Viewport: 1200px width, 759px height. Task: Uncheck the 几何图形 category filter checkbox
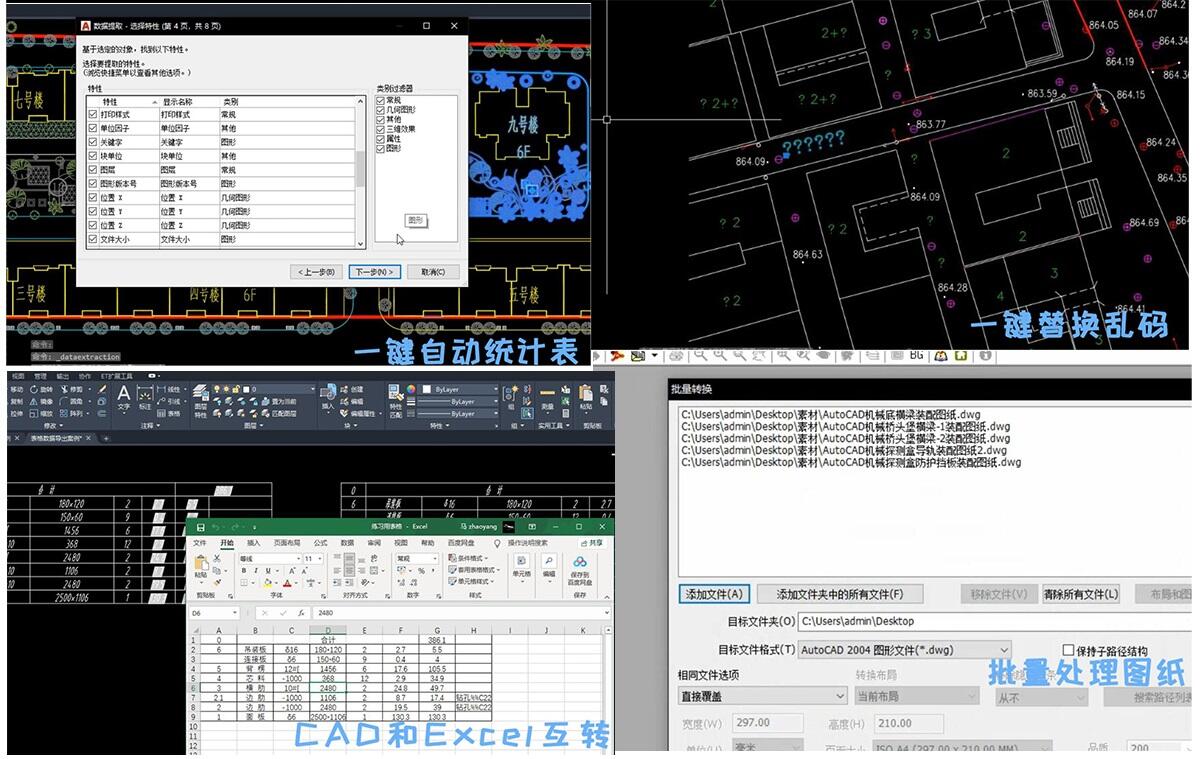click(x=380, y=110)
